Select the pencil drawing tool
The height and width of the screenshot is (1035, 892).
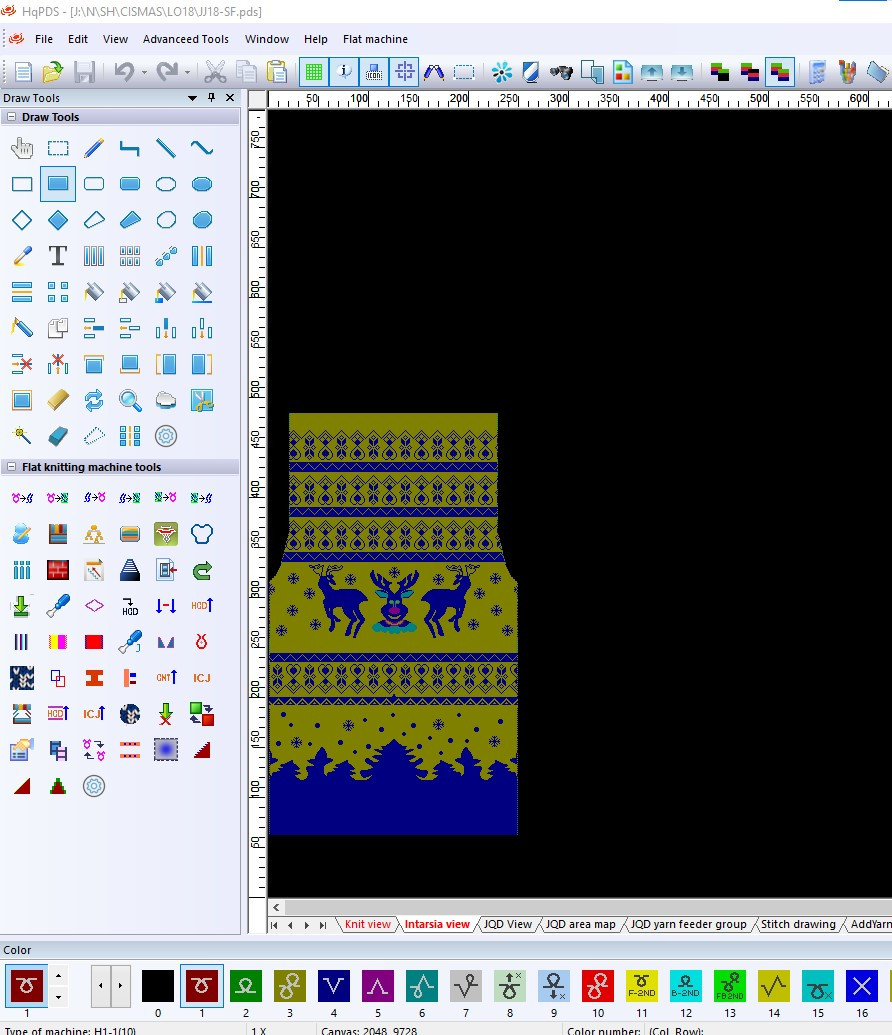pos(94,148)
